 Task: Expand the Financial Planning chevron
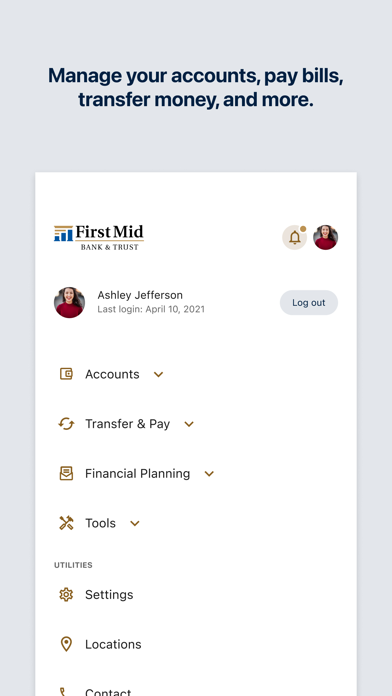click(209, 474)
